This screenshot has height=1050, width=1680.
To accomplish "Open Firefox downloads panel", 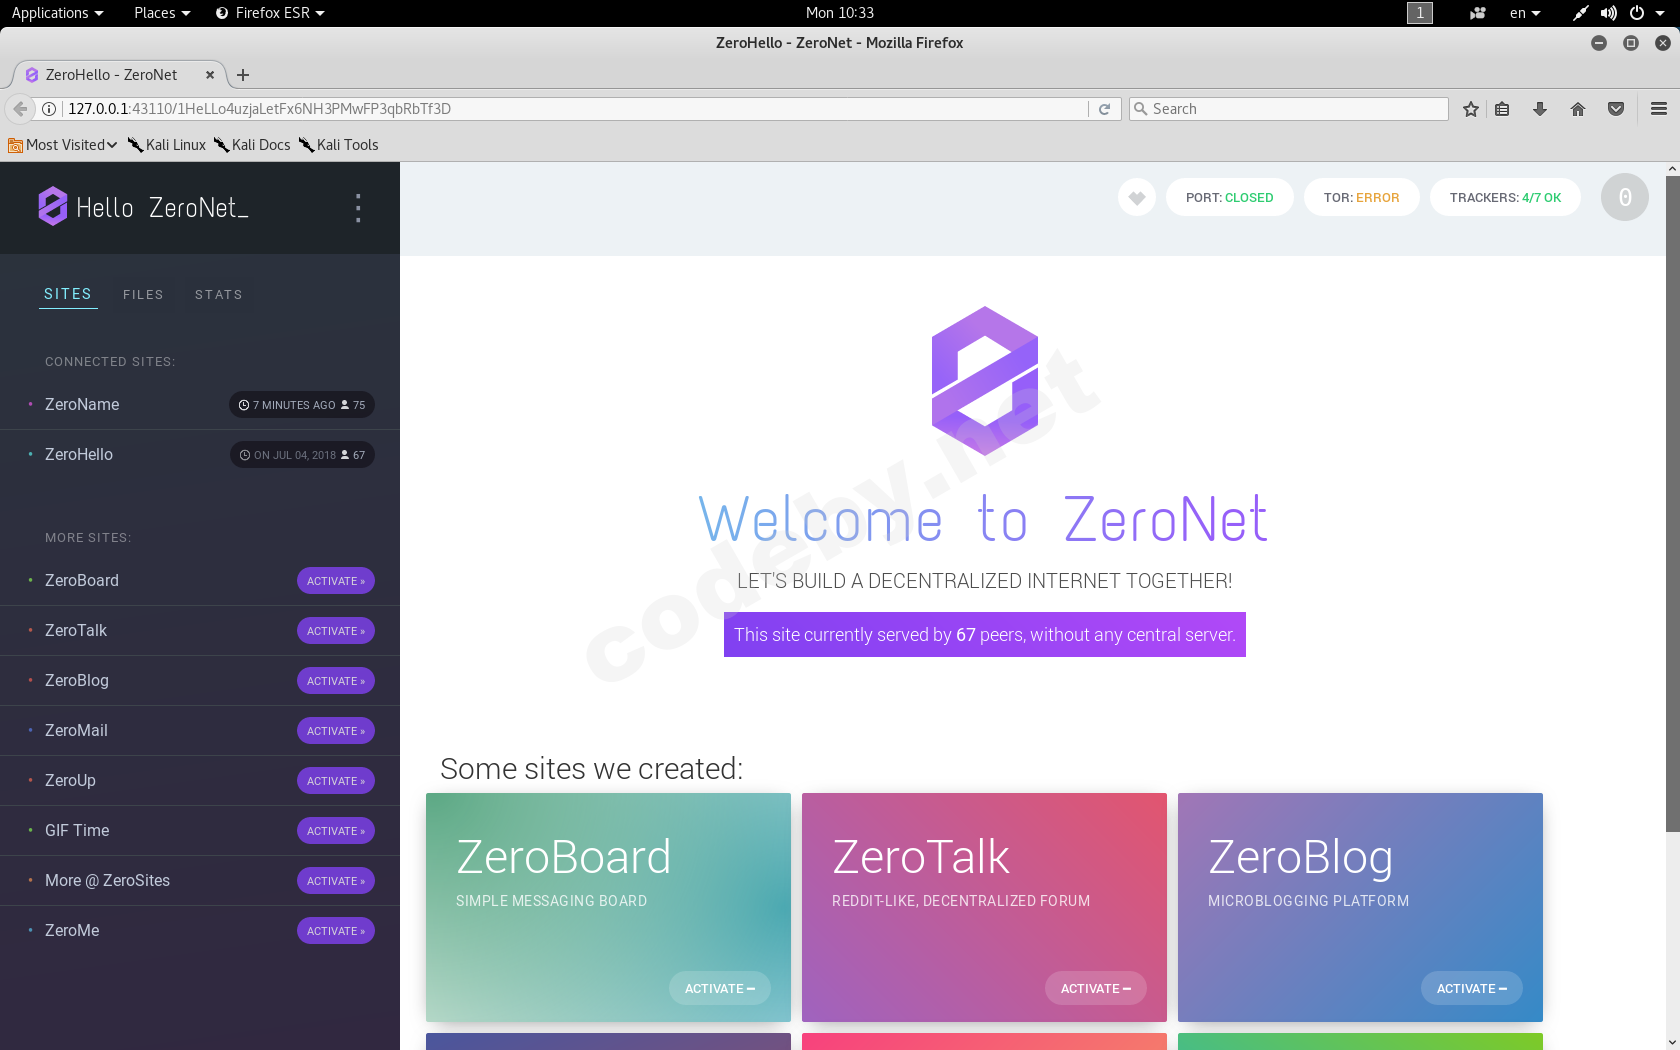I will click(x=1540, y=109).
